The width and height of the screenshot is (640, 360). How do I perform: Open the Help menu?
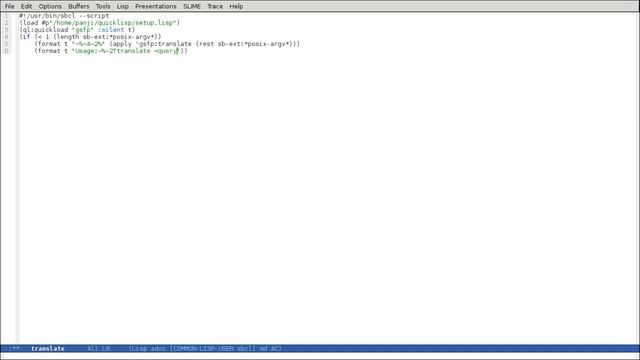236,6
